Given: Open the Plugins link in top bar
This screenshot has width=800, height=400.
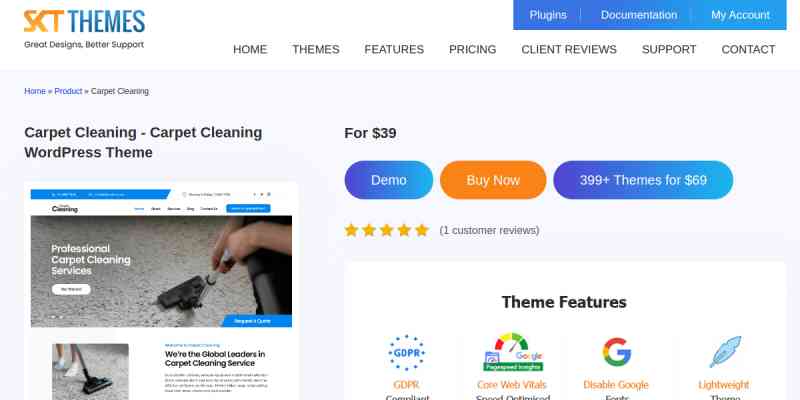Looking at the screenshot, I should 548,15.
